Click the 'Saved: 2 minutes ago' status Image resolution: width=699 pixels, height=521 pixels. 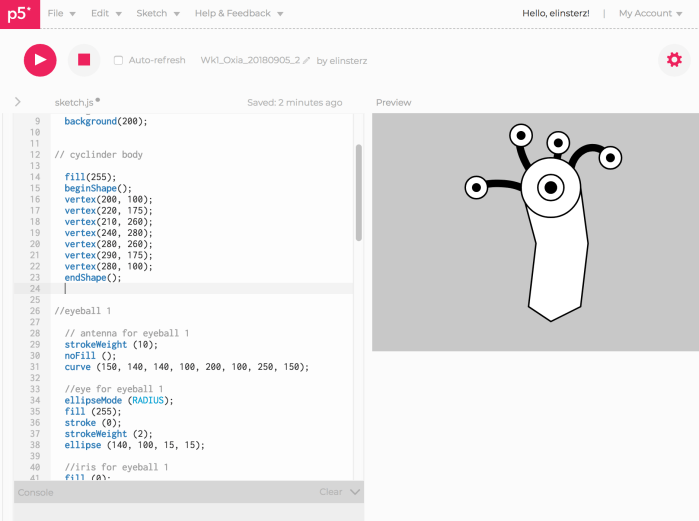pos(295,103)
